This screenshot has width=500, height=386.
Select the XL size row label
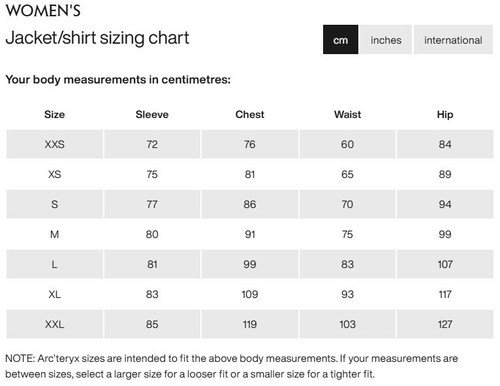click(54, 294)
